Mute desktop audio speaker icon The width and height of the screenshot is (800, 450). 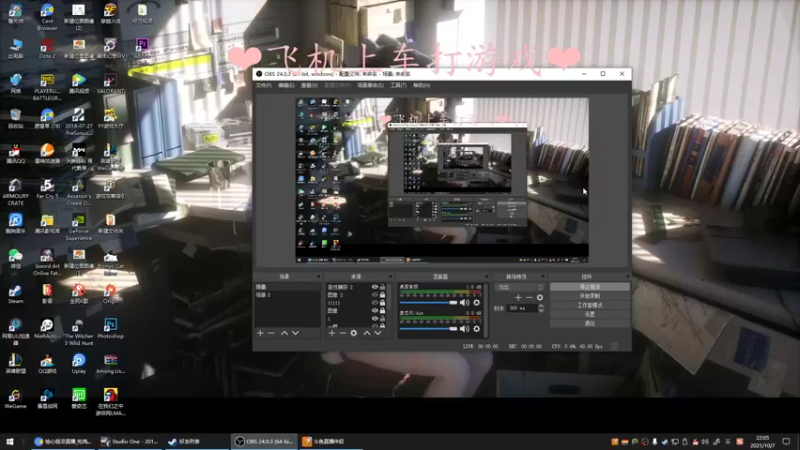coord(464,303)
